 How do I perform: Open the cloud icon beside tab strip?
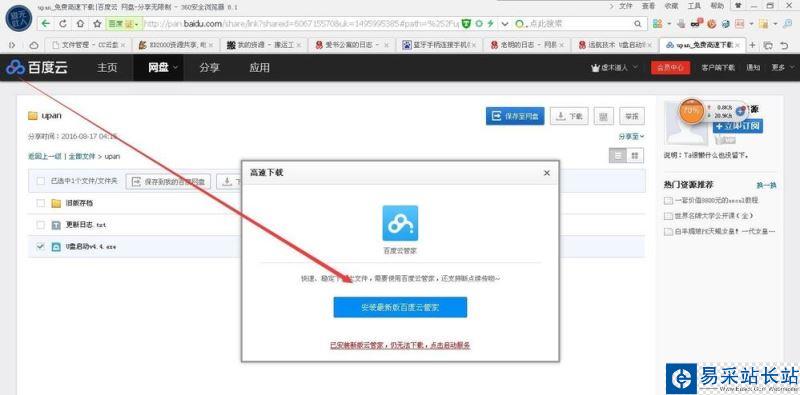coord(34,45)
